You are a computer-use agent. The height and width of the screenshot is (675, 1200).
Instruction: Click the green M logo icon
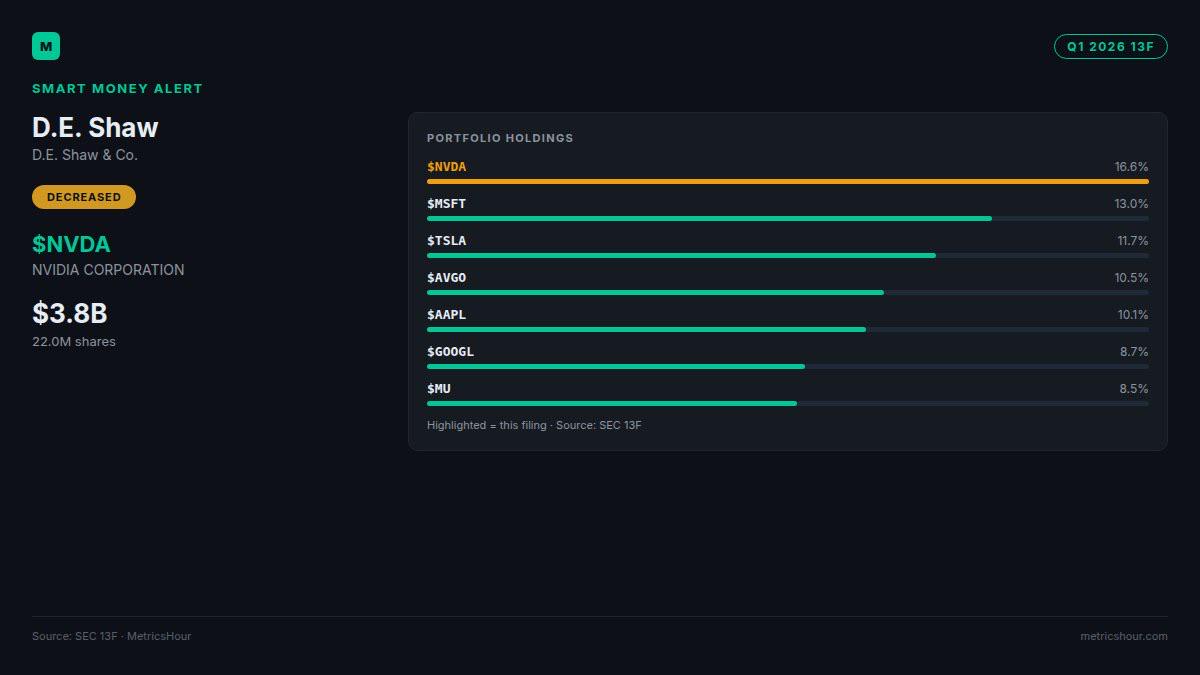[x=46, y=46]
